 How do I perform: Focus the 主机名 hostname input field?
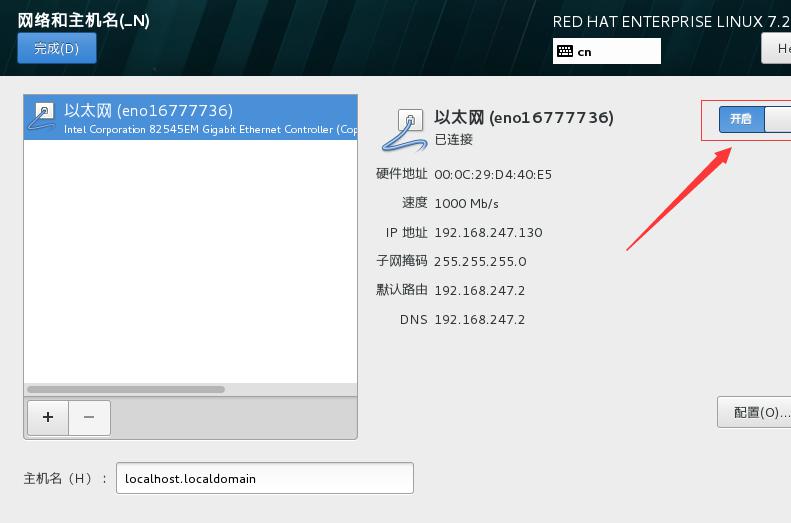click(x=265, y=478)
